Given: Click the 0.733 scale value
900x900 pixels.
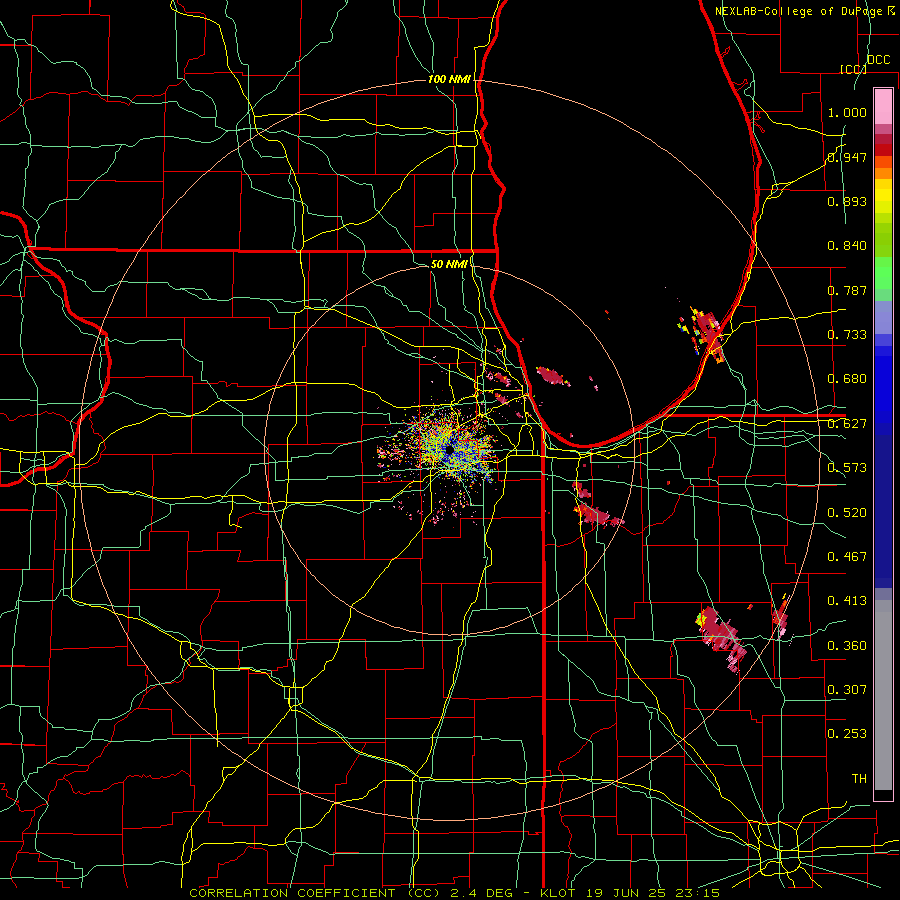Looking at the screenshot, I should (x=847, y=335).
